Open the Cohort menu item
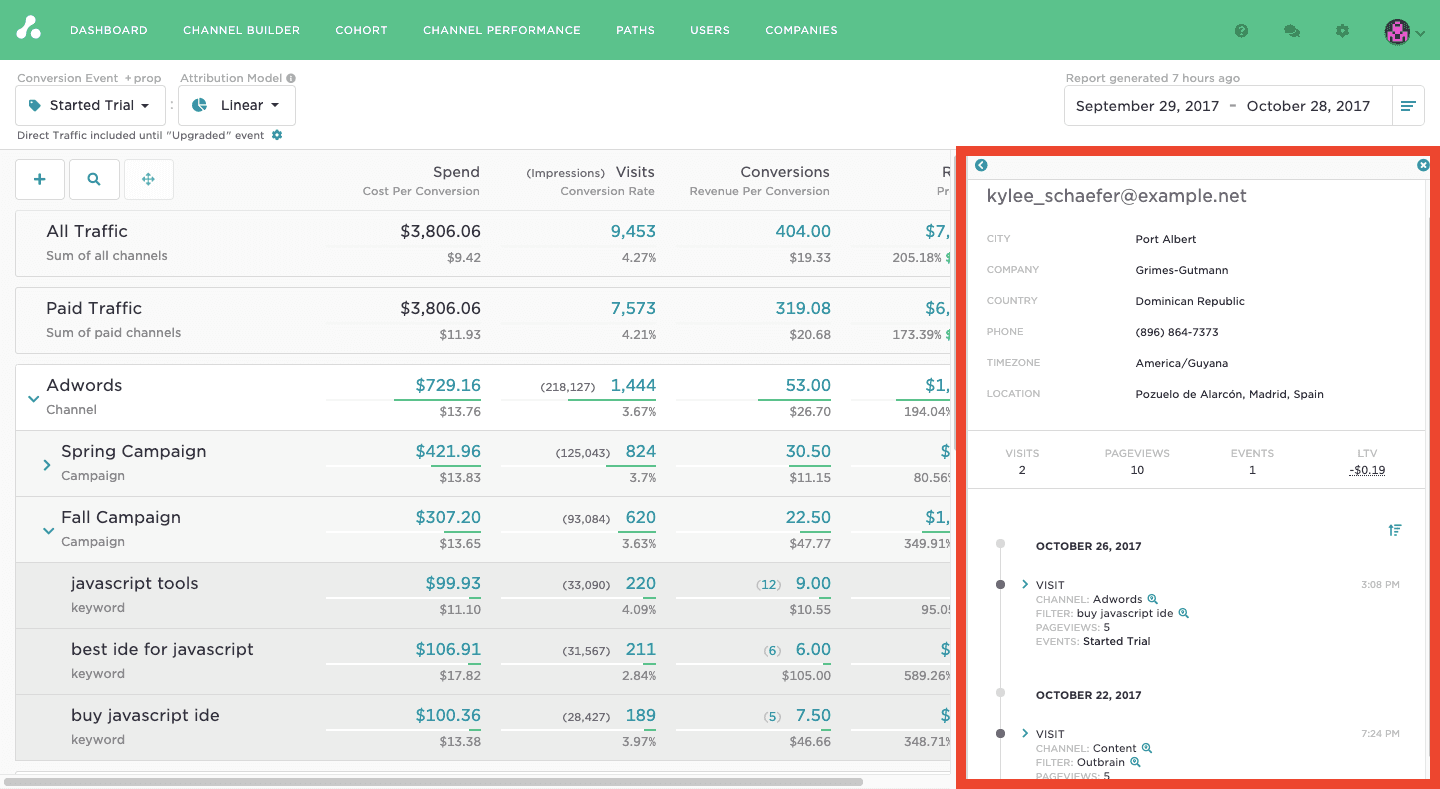The height and width of the screenshot is (789, 1440). [x=361, y=30]
